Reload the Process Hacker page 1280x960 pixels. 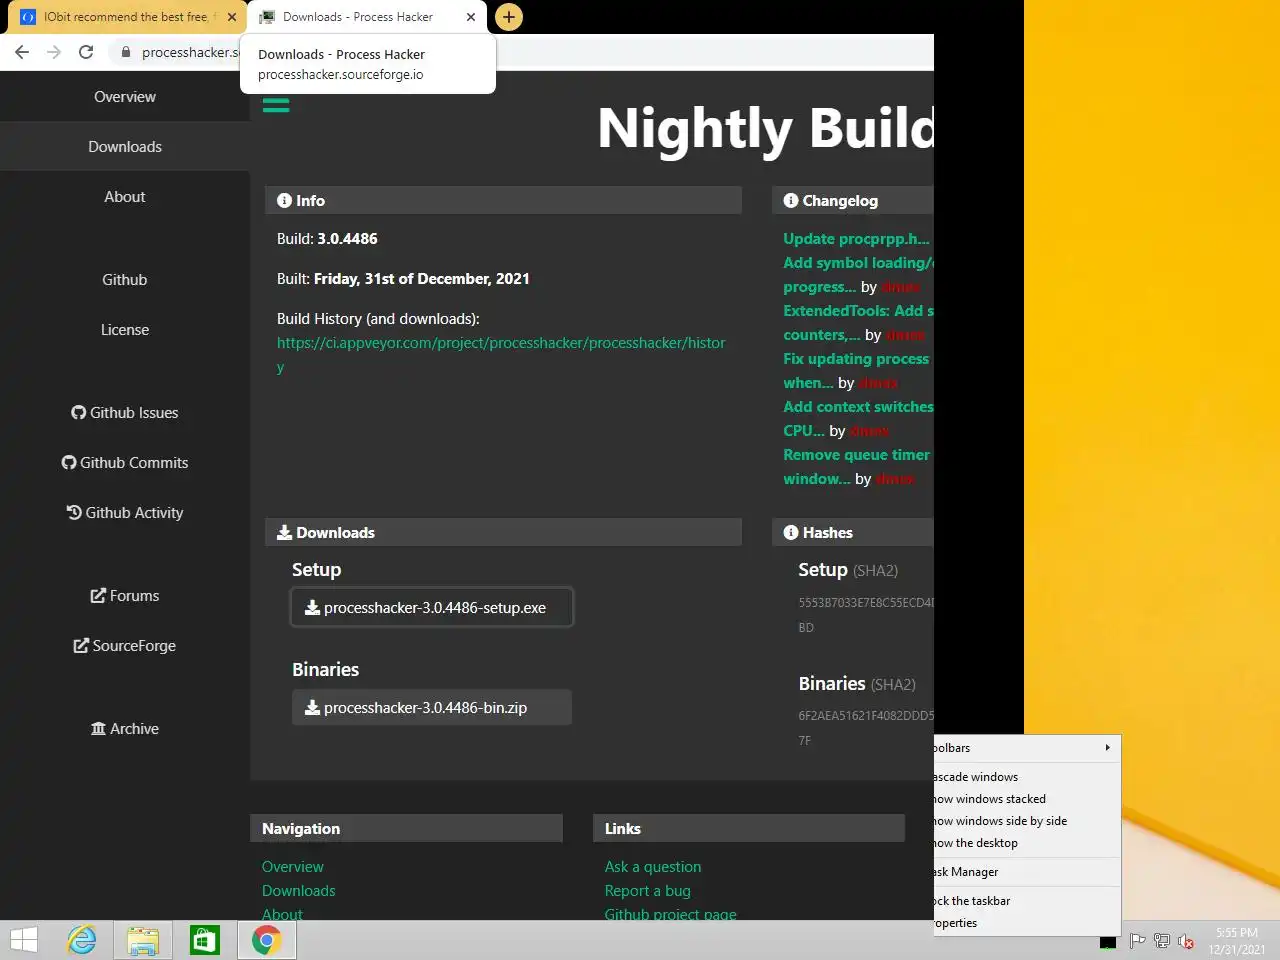tap(86, 52)
